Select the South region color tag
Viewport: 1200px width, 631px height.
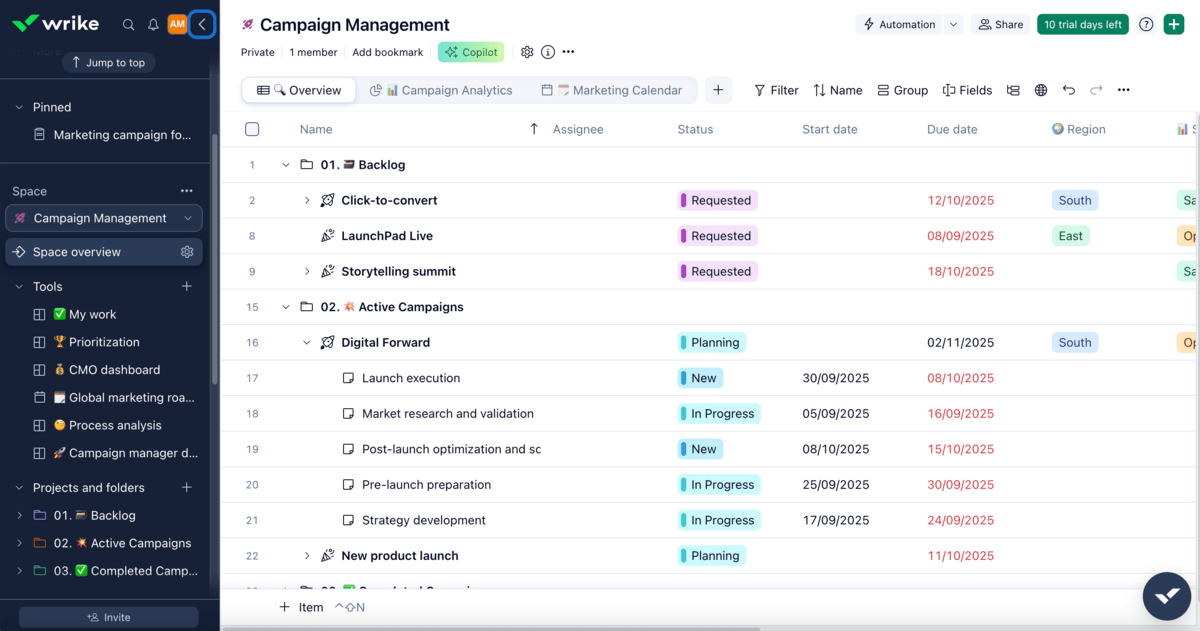click(1074, 200)
